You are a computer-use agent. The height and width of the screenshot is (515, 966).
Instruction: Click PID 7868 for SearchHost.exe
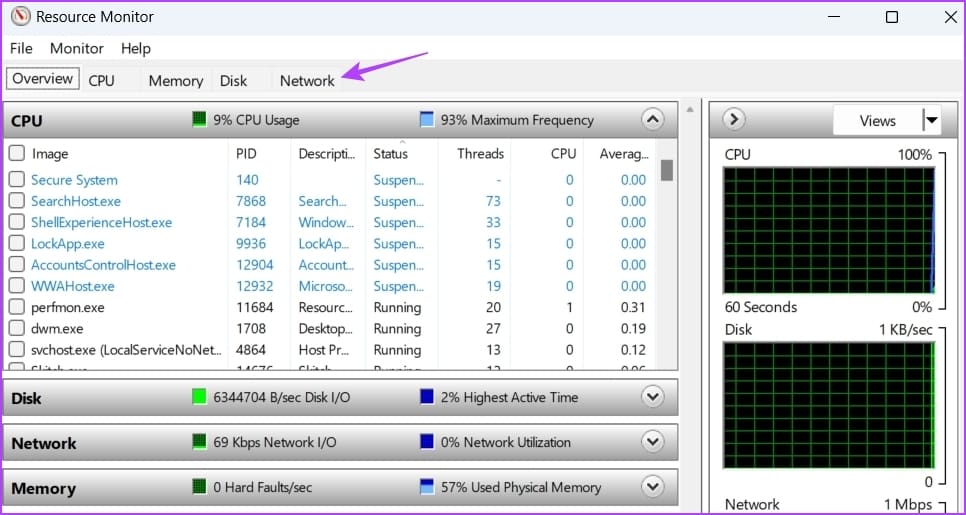point(251,201)
